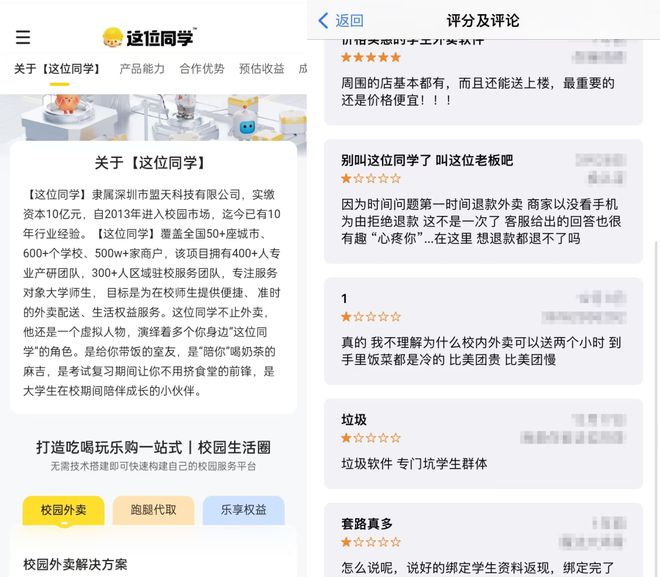Open the hamburger menu icon

tap(23, 37)
